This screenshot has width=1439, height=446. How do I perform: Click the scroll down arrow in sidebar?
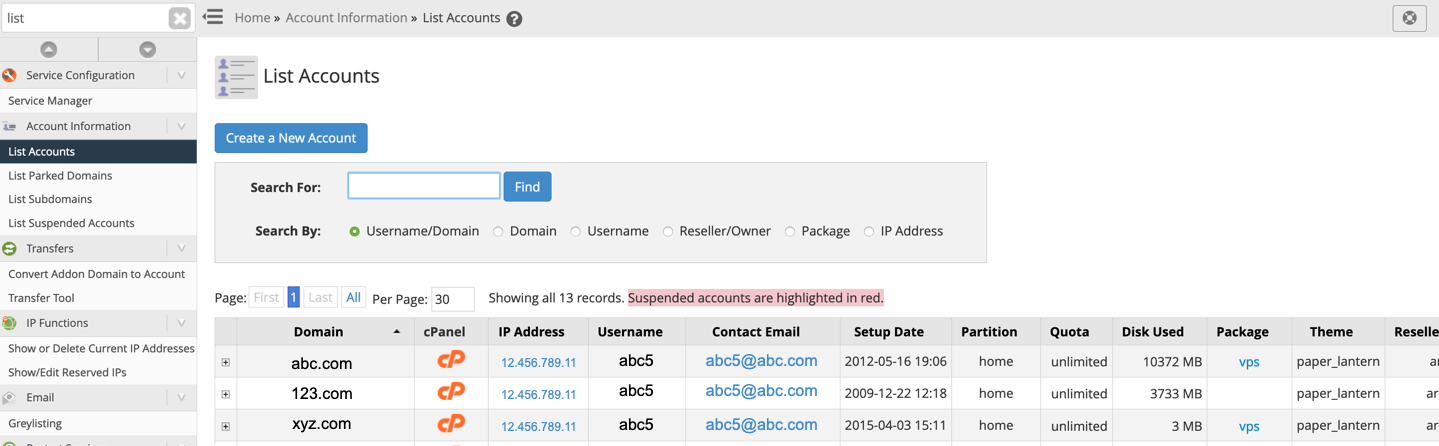[147, 49]
